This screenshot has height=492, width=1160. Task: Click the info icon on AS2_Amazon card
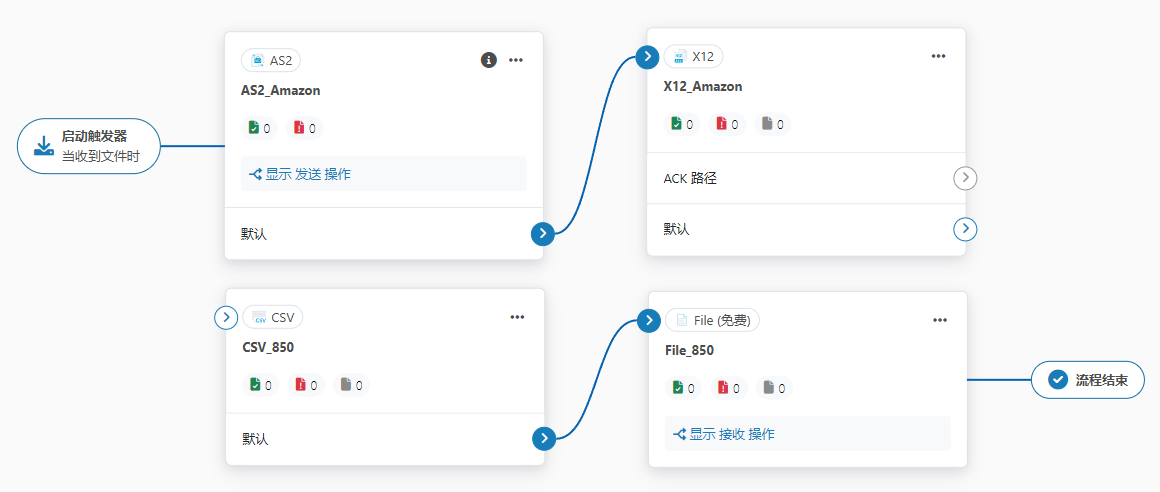[489, 60]
